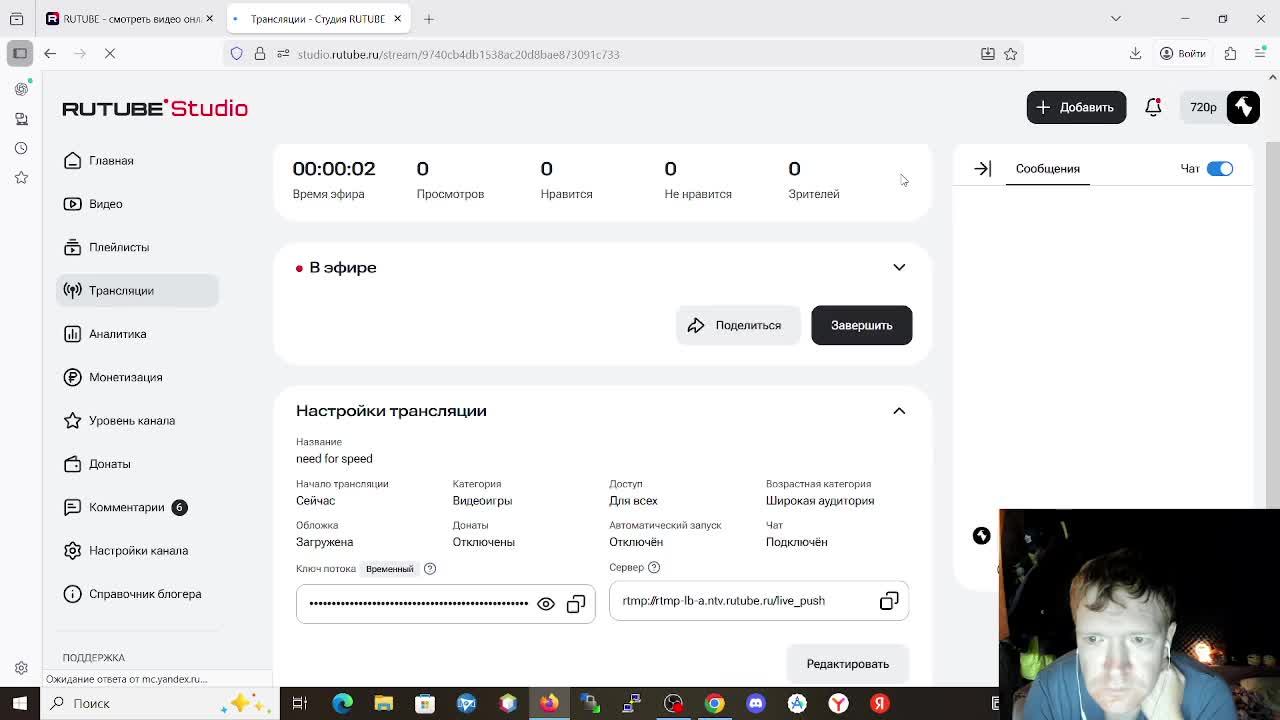Stop page loading
The image size is (1280, 720).
[110, 54]
